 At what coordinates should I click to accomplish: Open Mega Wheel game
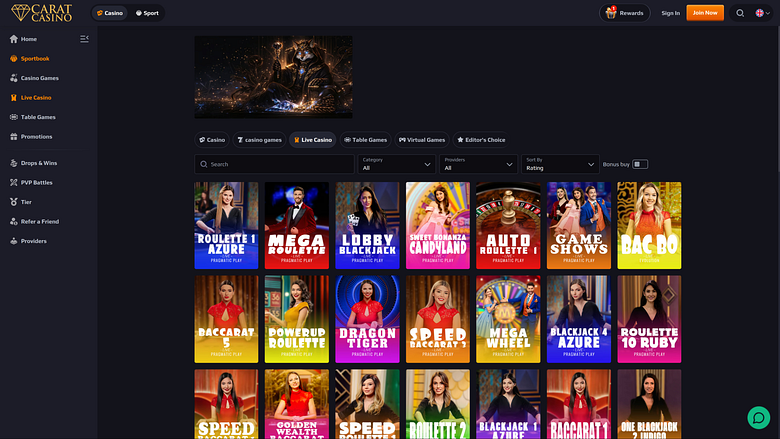pos(508,319)
